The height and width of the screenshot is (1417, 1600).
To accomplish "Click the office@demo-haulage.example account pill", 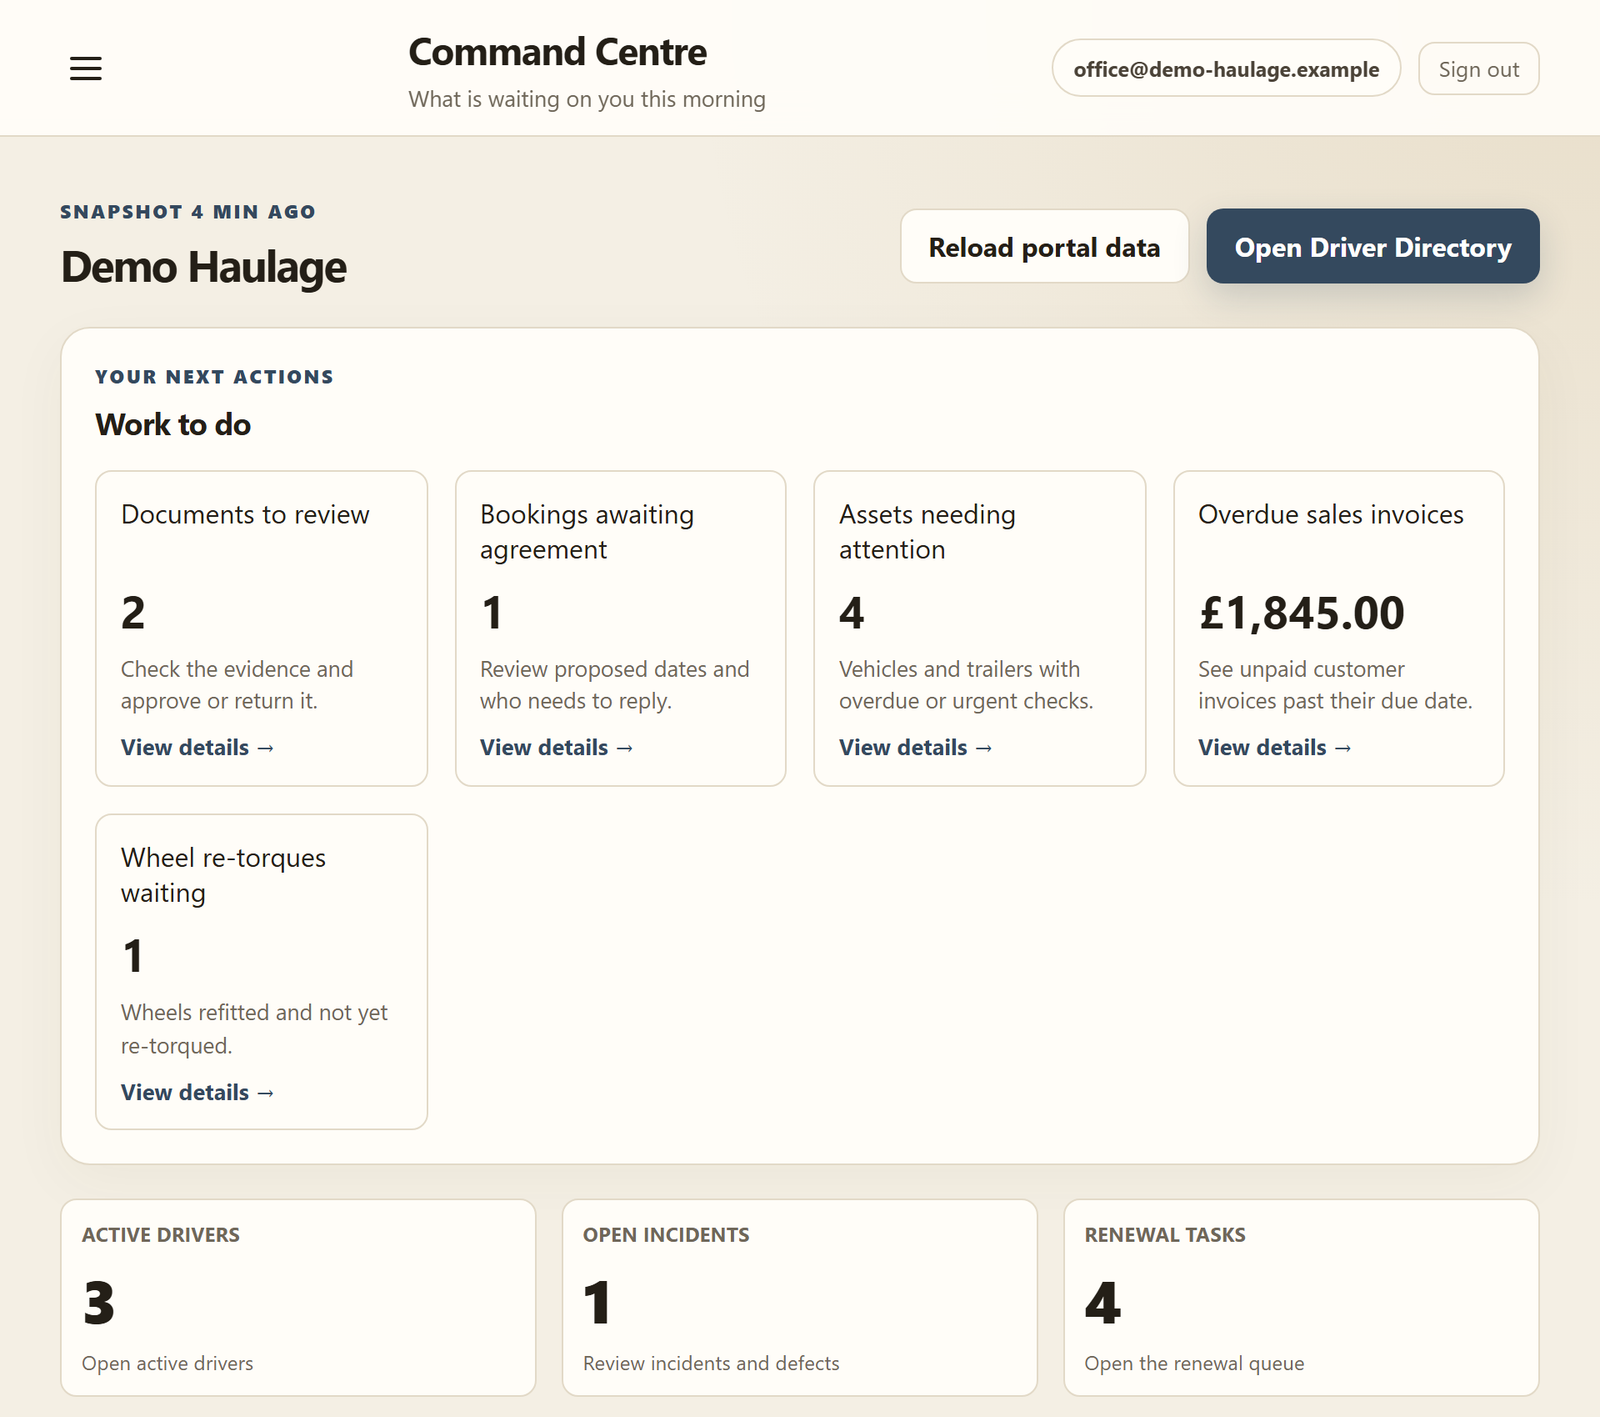I will click(x=1226, y=69).
